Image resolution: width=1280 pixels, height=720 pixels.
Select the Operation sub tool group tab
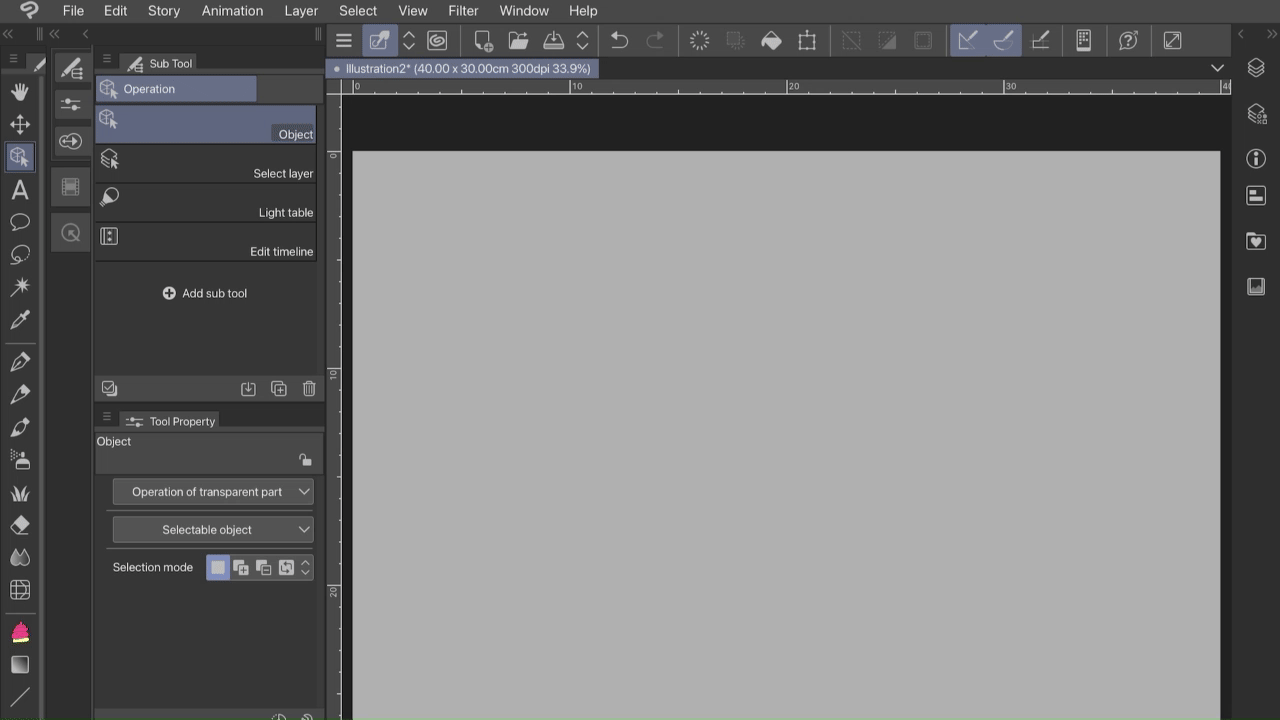click(x=176, y=89)
